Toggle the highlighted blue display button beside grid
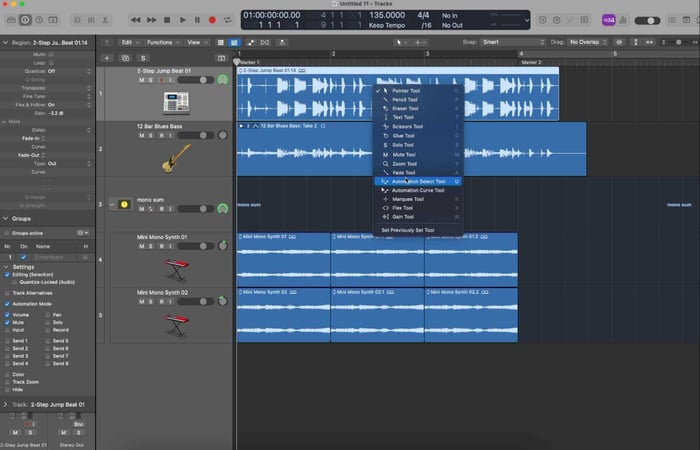The height and width of the screenshot is (450, 700). (234, 42)
